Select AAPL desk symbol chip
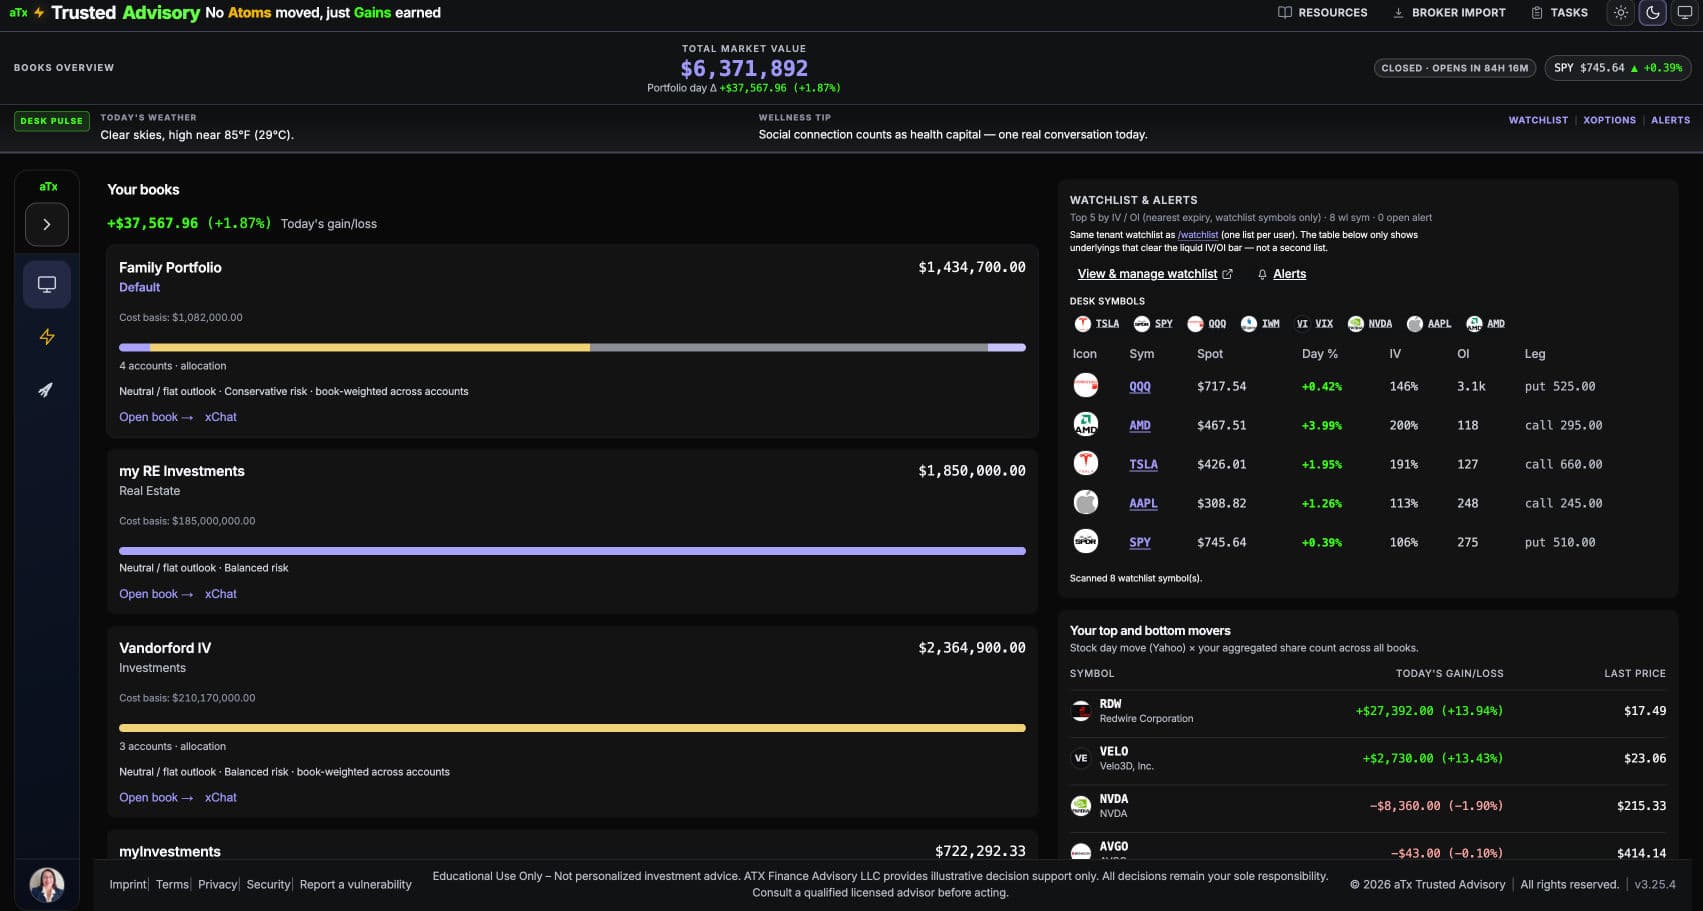Viewport: 1703px width, 911px height. pos(1429,324)
